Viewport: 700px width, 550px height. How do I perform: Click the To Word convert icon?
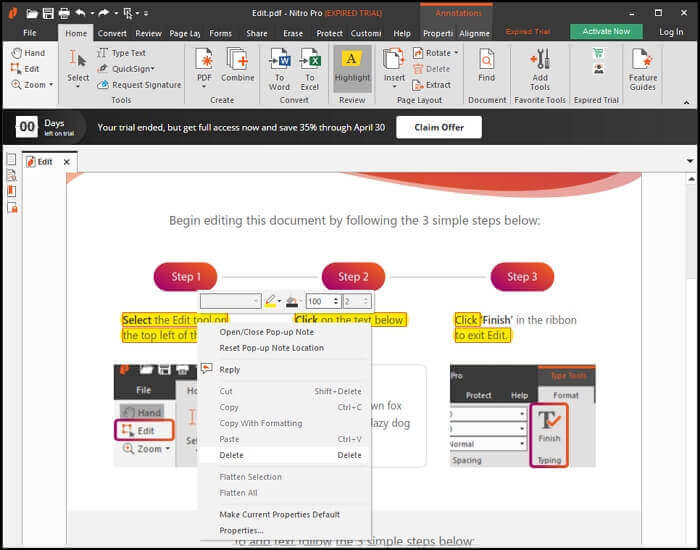coord(280,68)
